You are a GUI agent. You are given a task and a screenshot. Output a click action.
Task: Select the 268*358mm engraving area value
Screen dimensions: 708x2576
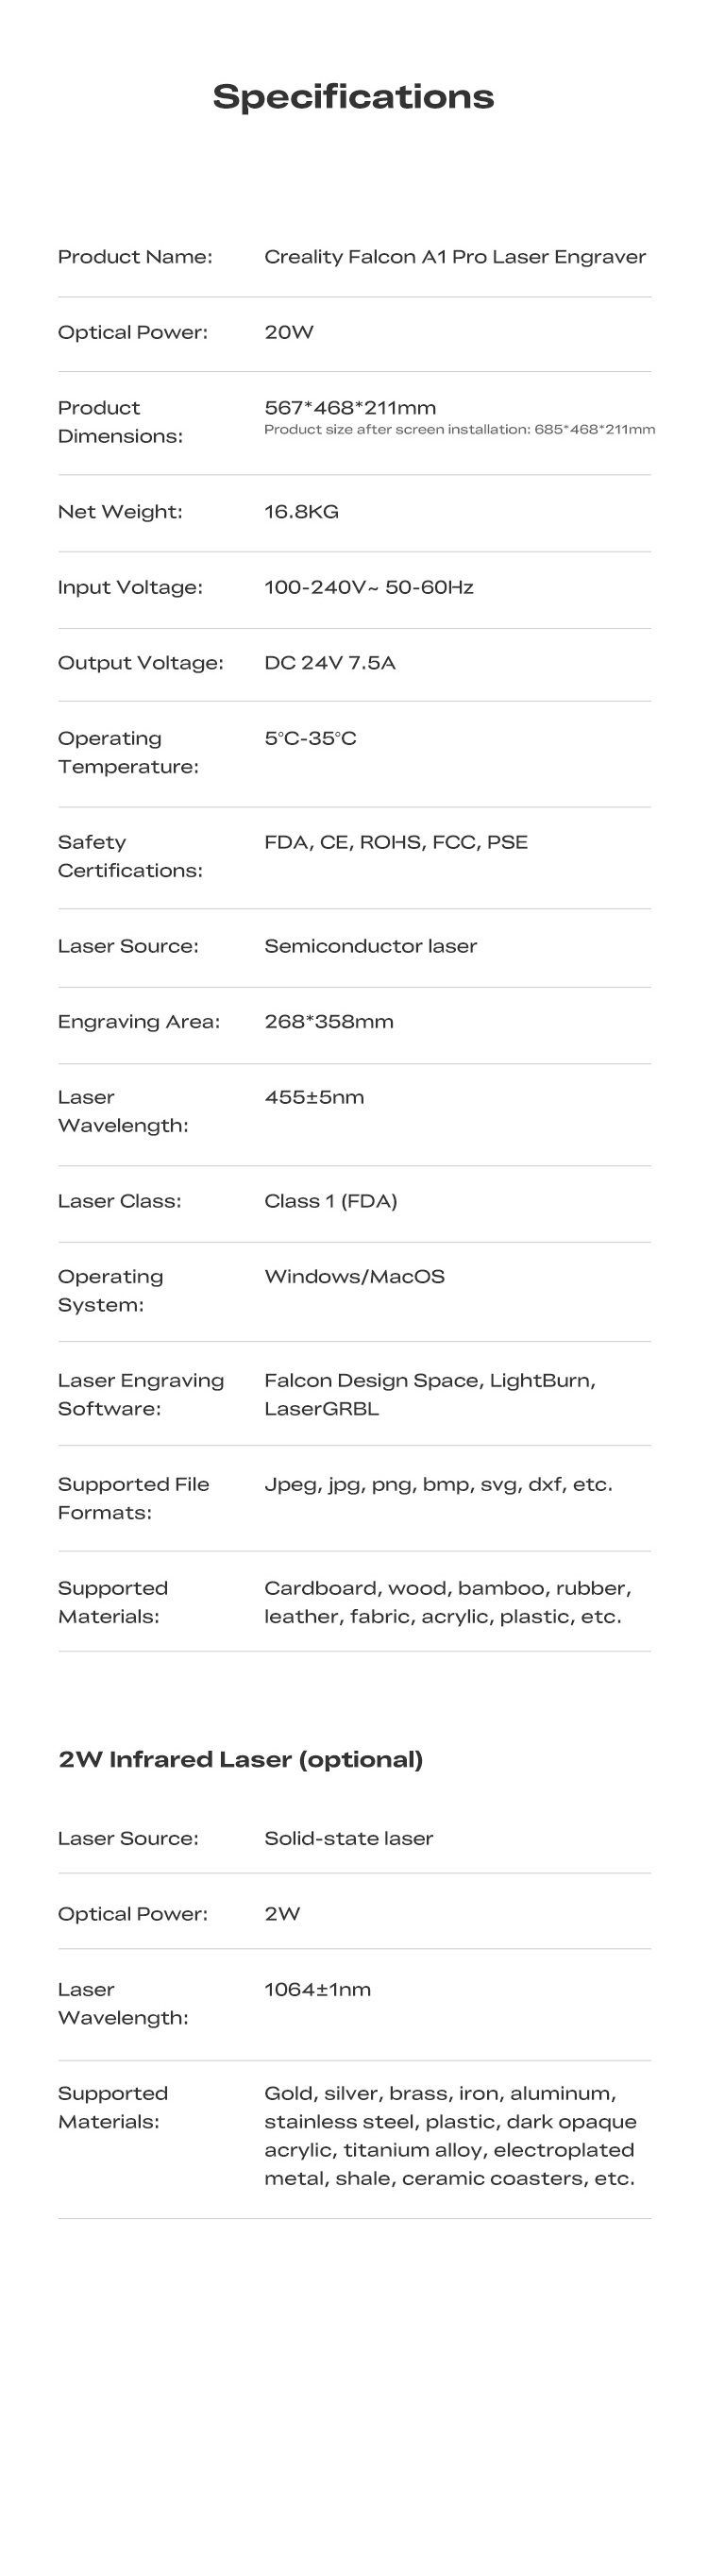(328, 1022)
